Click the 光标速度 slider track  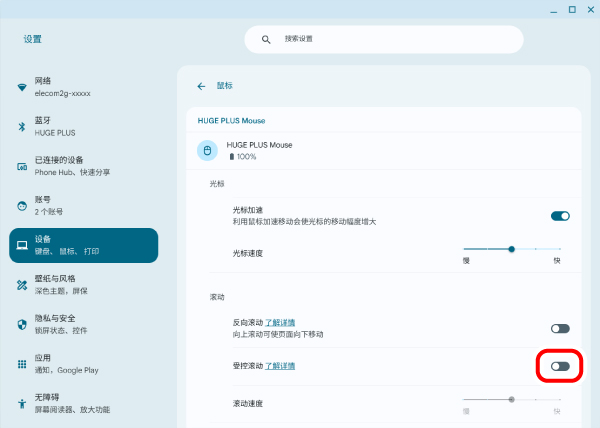click(512, 248)
